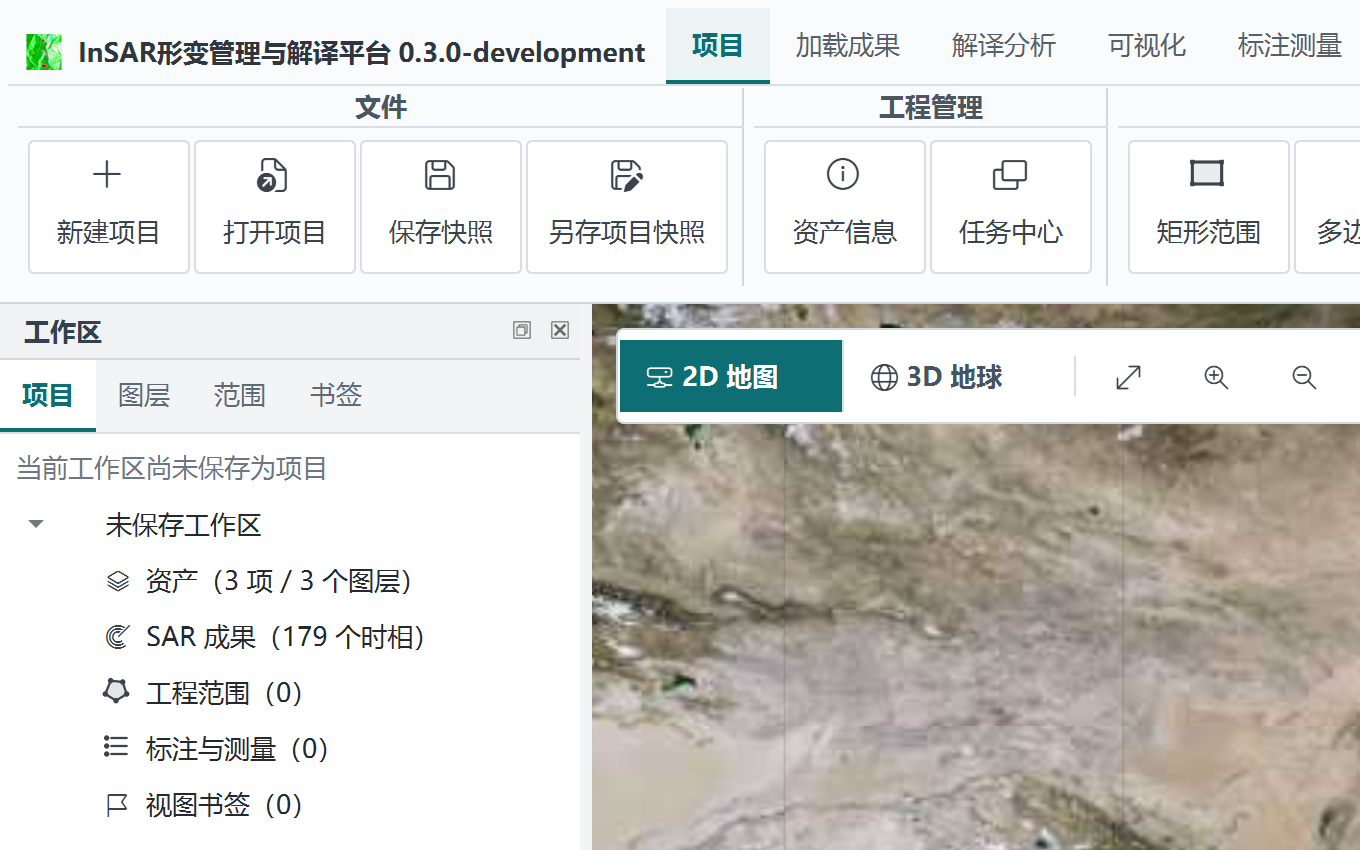Open the 可视化 ribbon tab
1360x850 pixels.
point(1147,46)
